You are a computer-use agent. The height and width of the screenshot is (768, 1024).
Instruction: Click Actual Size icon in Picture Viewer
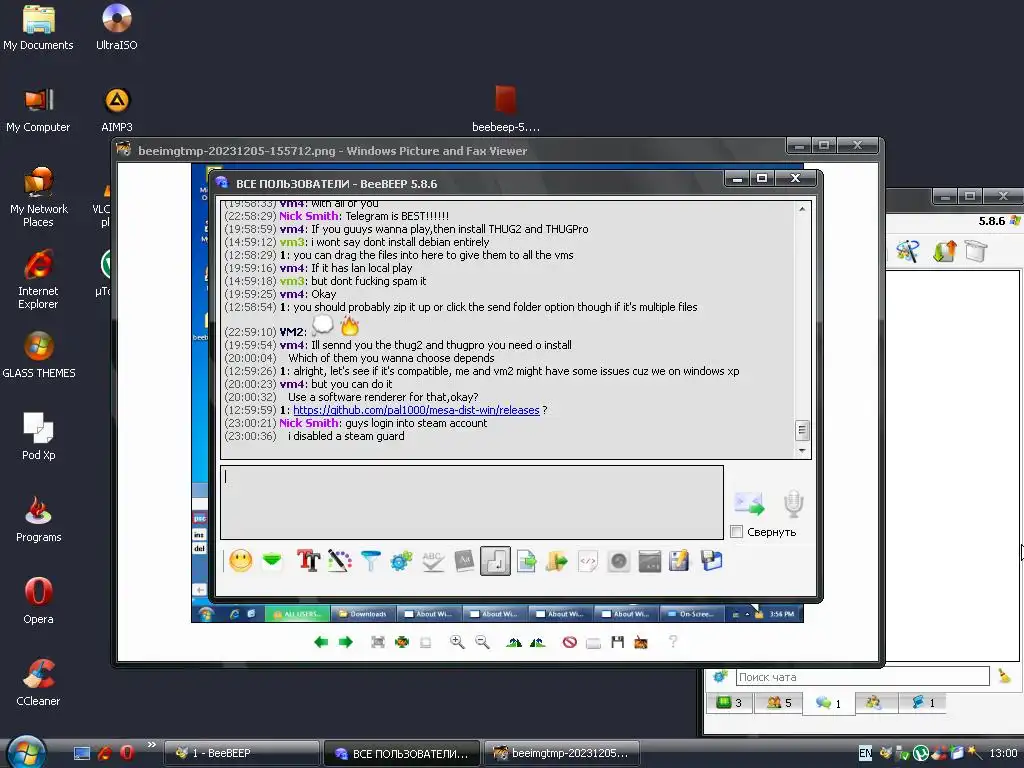[402, 643]
